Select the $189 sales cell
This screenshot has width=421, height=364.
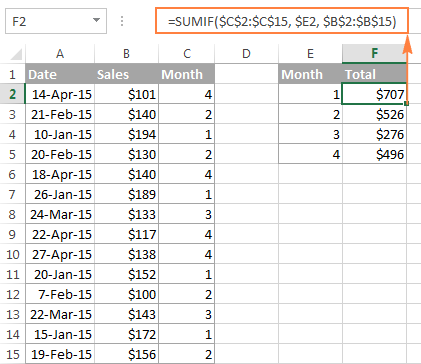click(126, 194)
